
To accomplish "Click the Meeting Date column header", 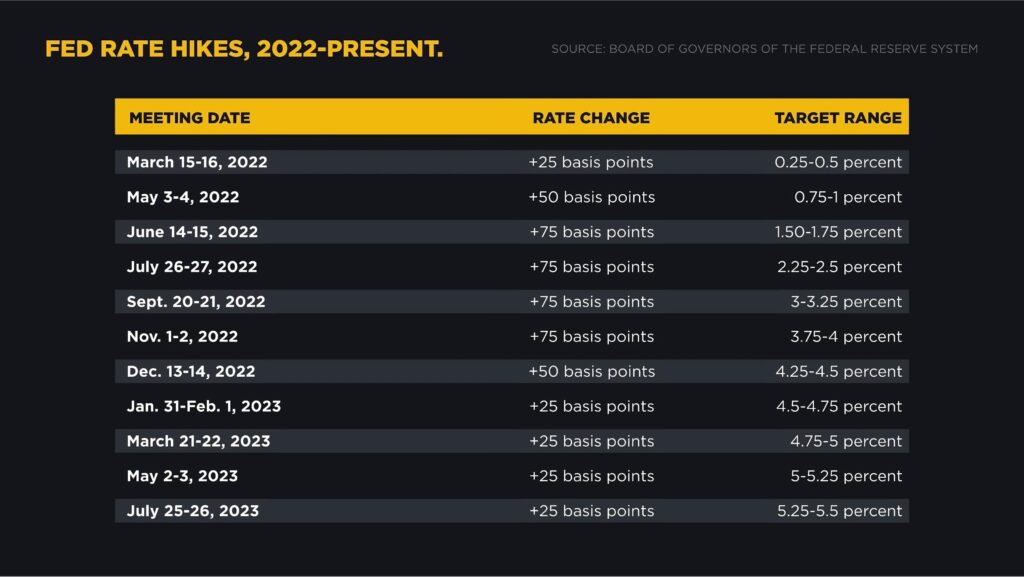I will pyautogui.click(x=189, y=117).
